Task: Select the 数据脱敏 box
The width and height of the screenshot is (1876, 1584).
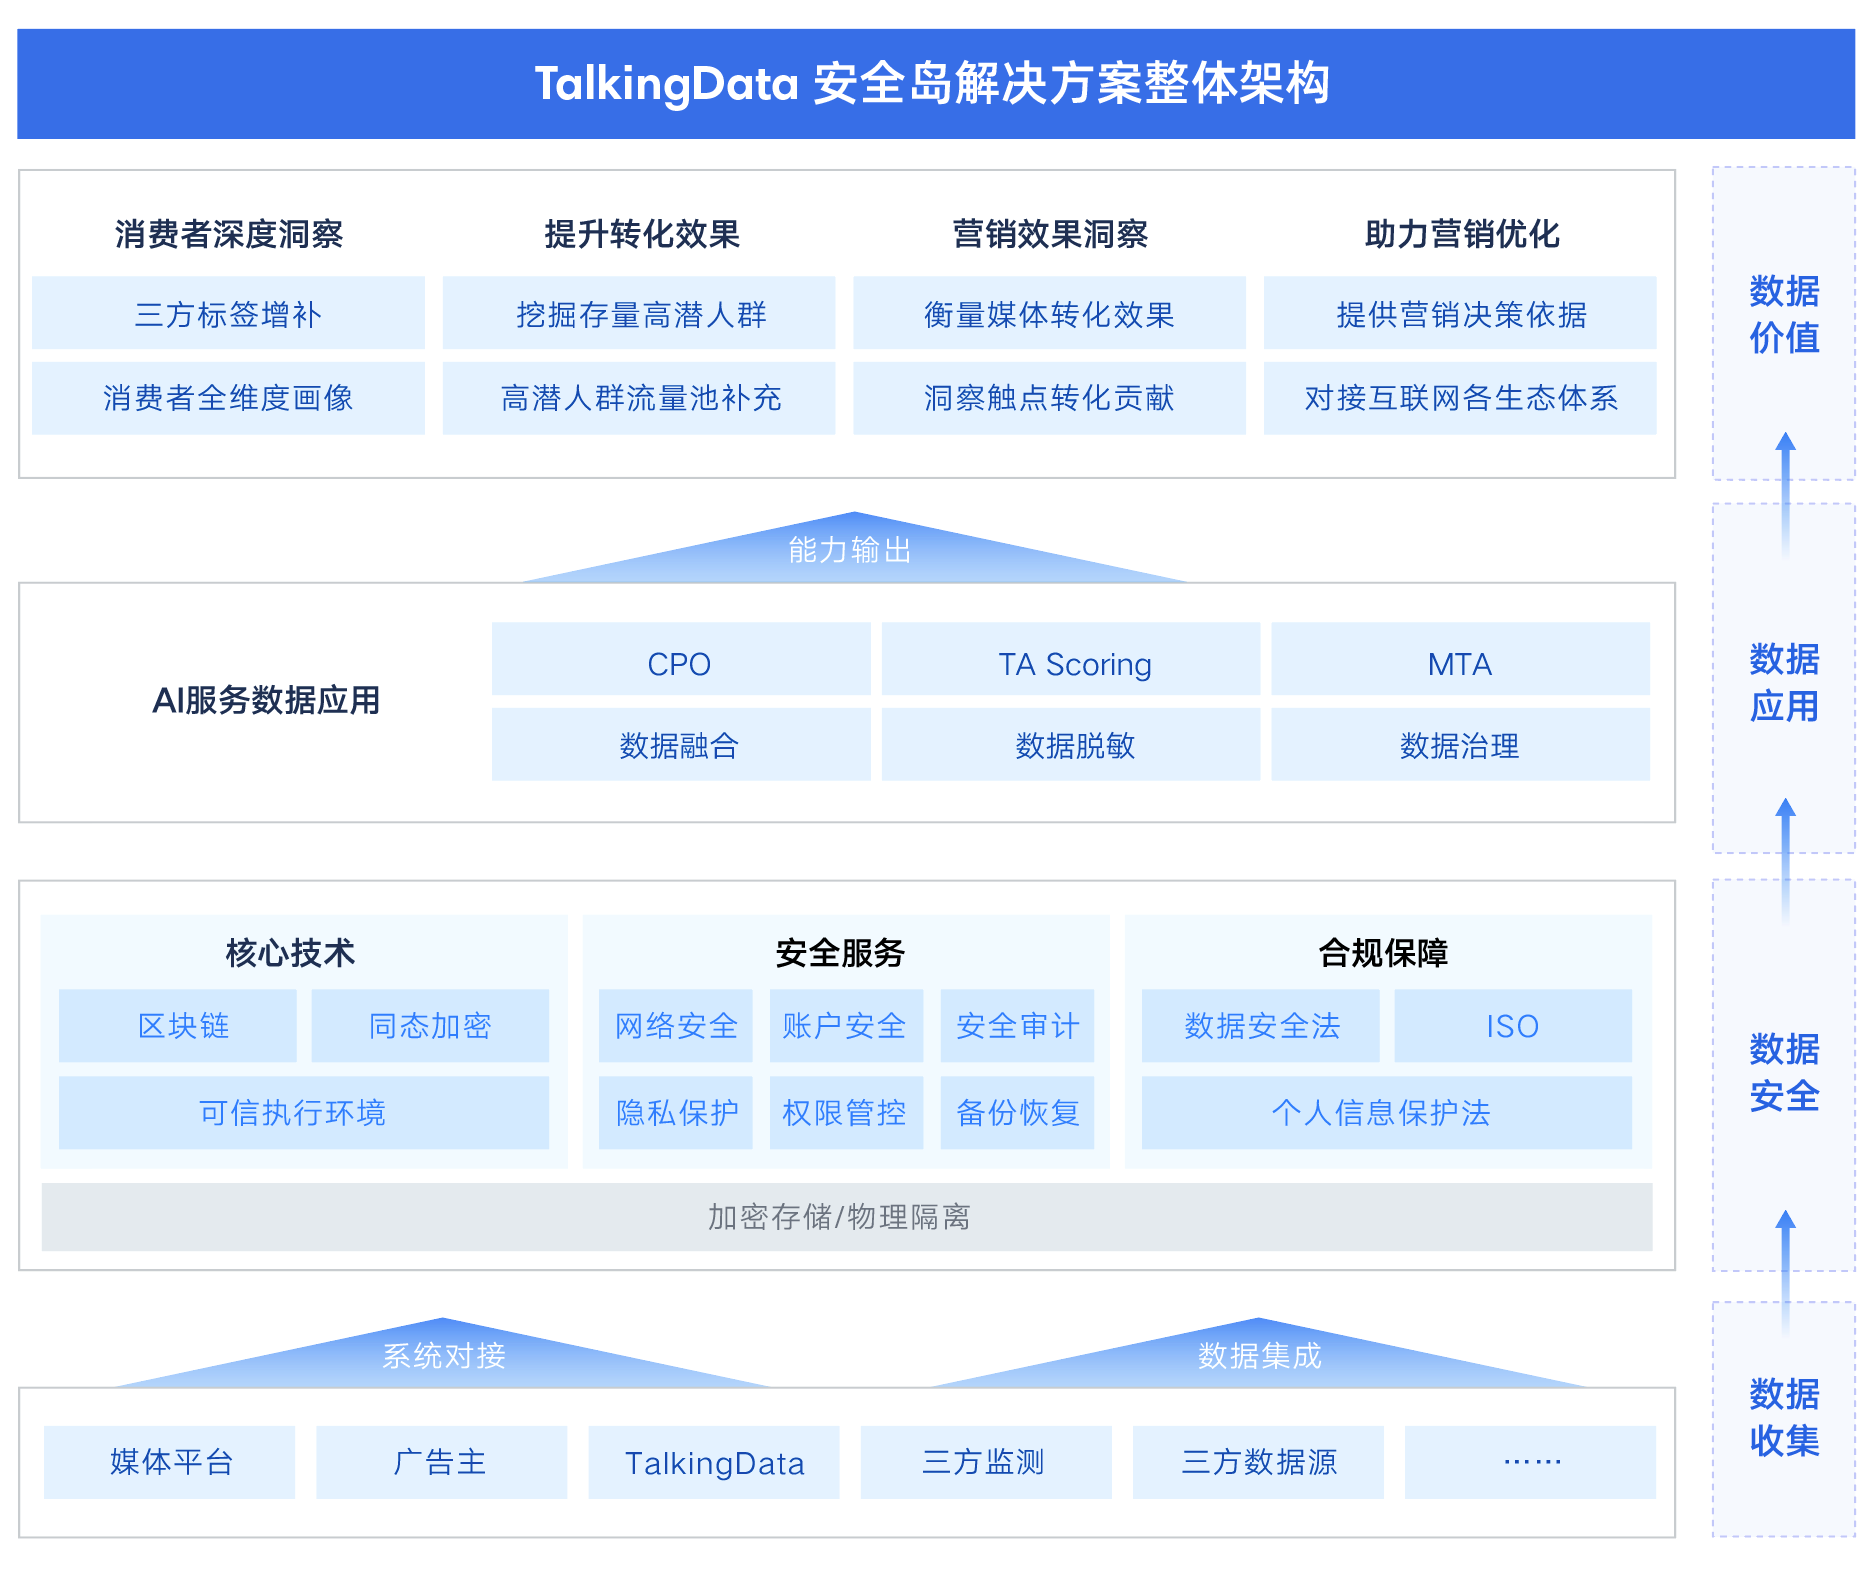Action: coord(1071,744)
